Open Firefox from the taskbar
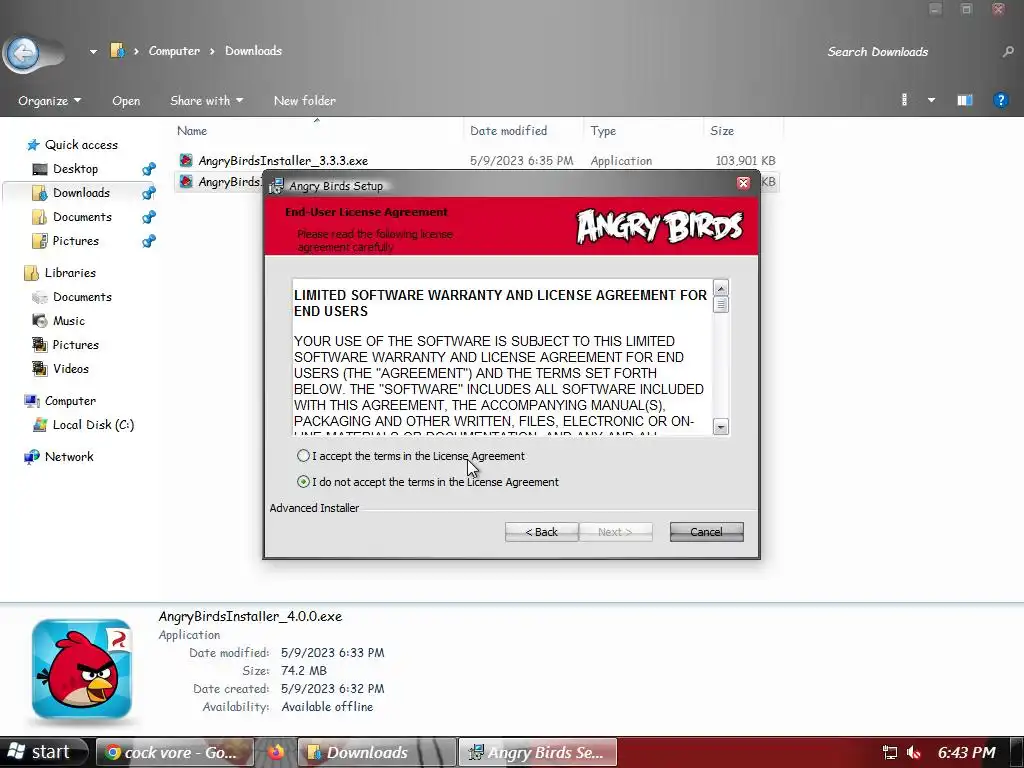 (x=276, y=752)
